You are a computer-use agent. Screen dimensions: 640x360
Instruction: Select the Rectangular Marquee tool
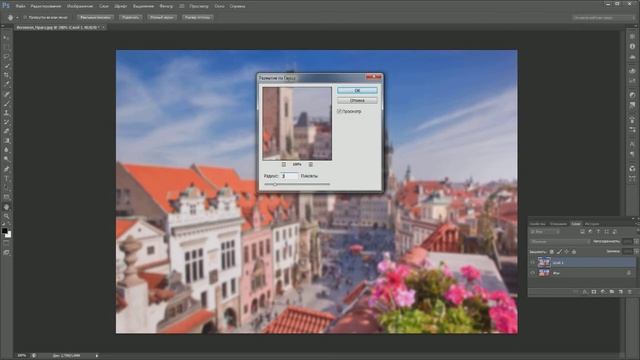[6, 47]
